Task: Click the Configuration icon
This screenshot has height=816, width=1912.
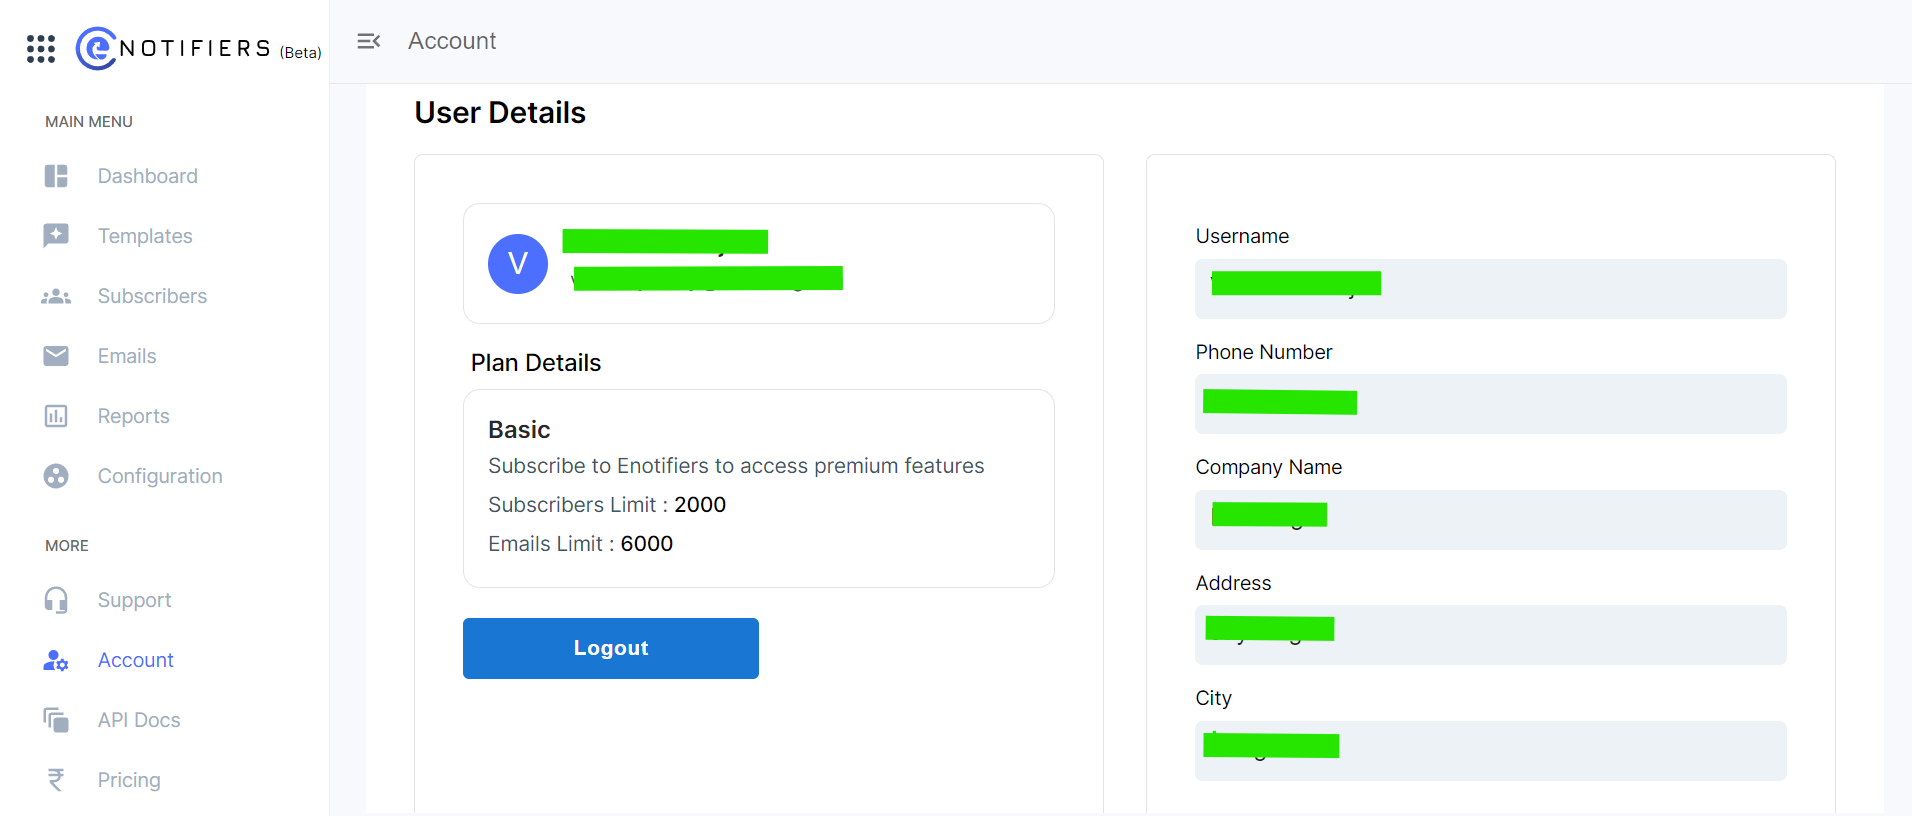Action: point(56,476)
